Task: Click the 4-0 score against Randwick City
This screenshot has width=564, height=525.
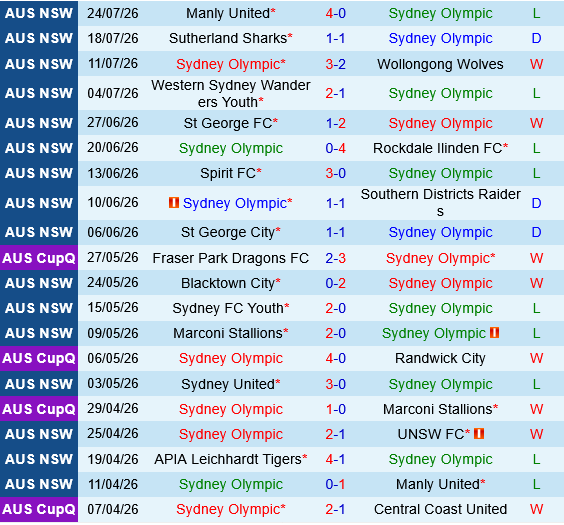Action: coord(336,358)
